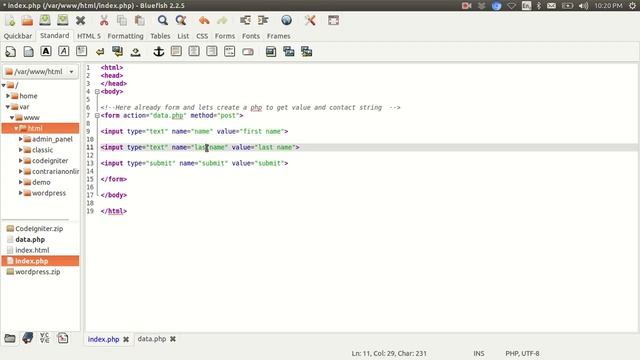Click the Save file icon
Screen dimensions: 640x360
click(x=45, y=20)
